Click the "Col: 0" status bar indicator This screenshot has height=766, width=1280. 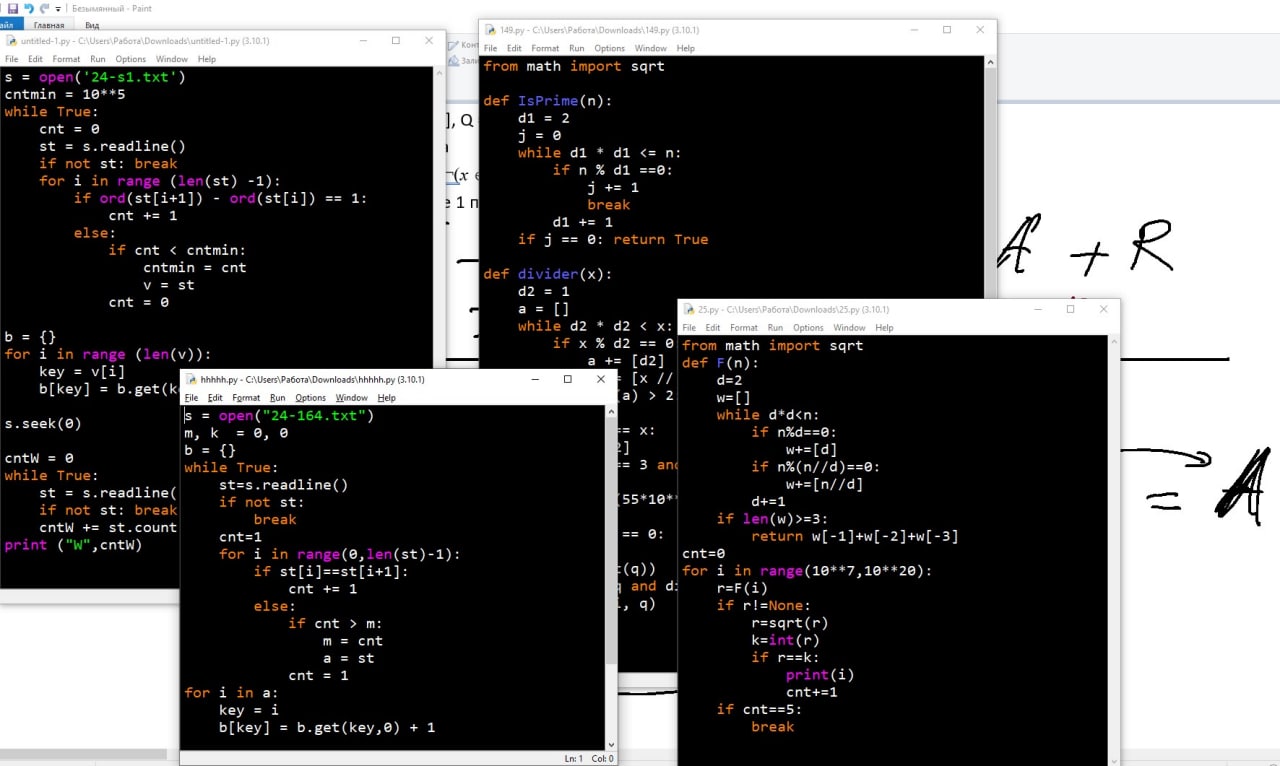click(602, 758)
